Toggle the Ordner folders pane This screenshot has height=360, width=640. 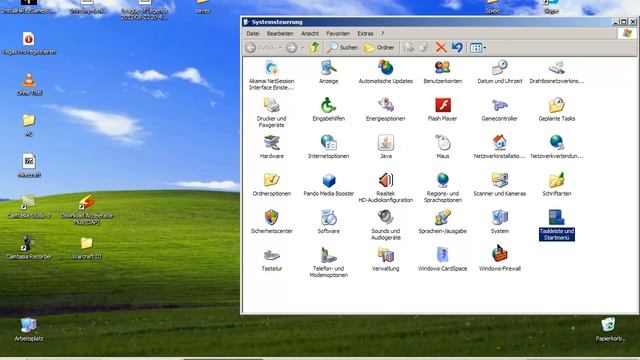coord(379,48)
